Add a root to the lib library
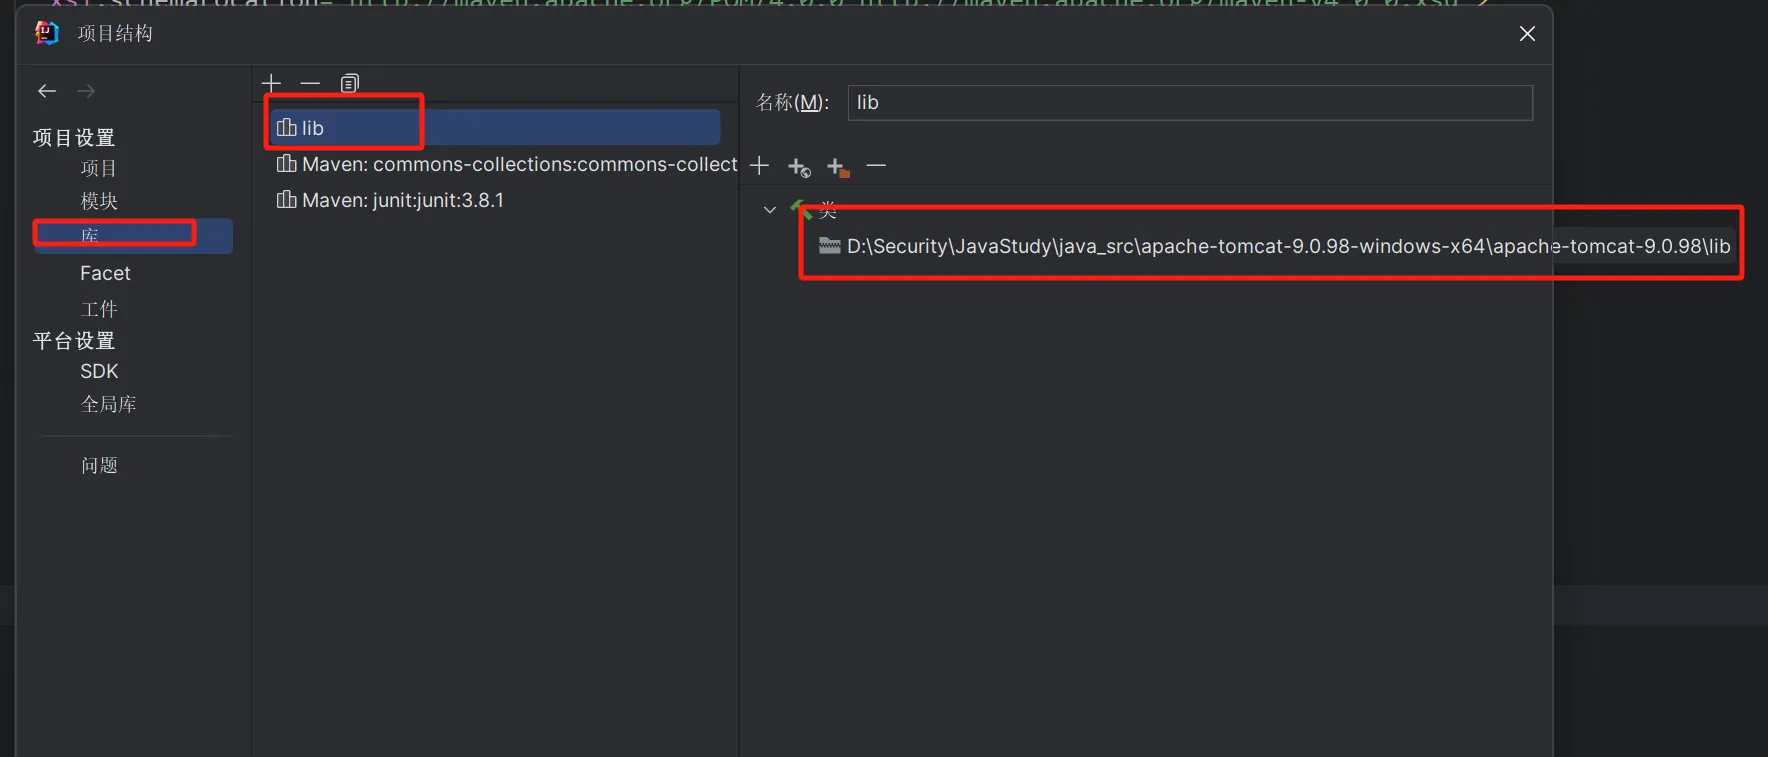The width and height of the screenshot is (1768, 757). point(759,165)
